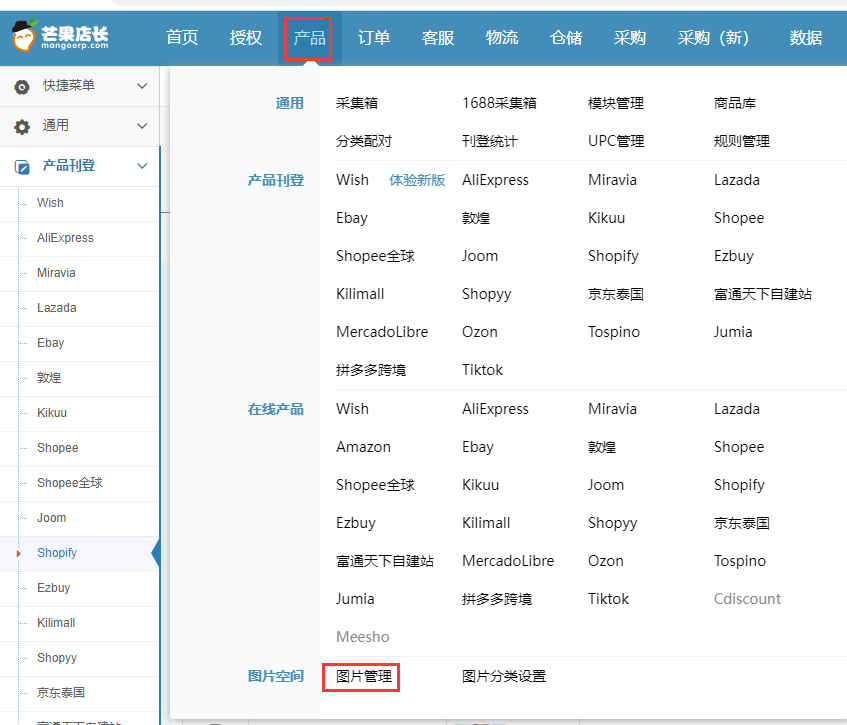Select Shopify under 在线产品 in dropdown
This screenshot has height=725, width=847.
pos(739,485)
